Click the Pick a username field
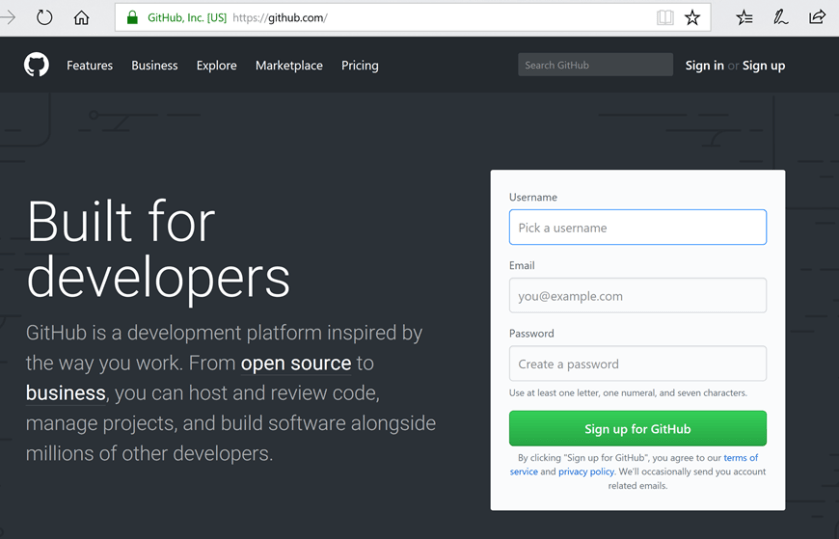The image size is (839, 539). [x=637, y=228]
